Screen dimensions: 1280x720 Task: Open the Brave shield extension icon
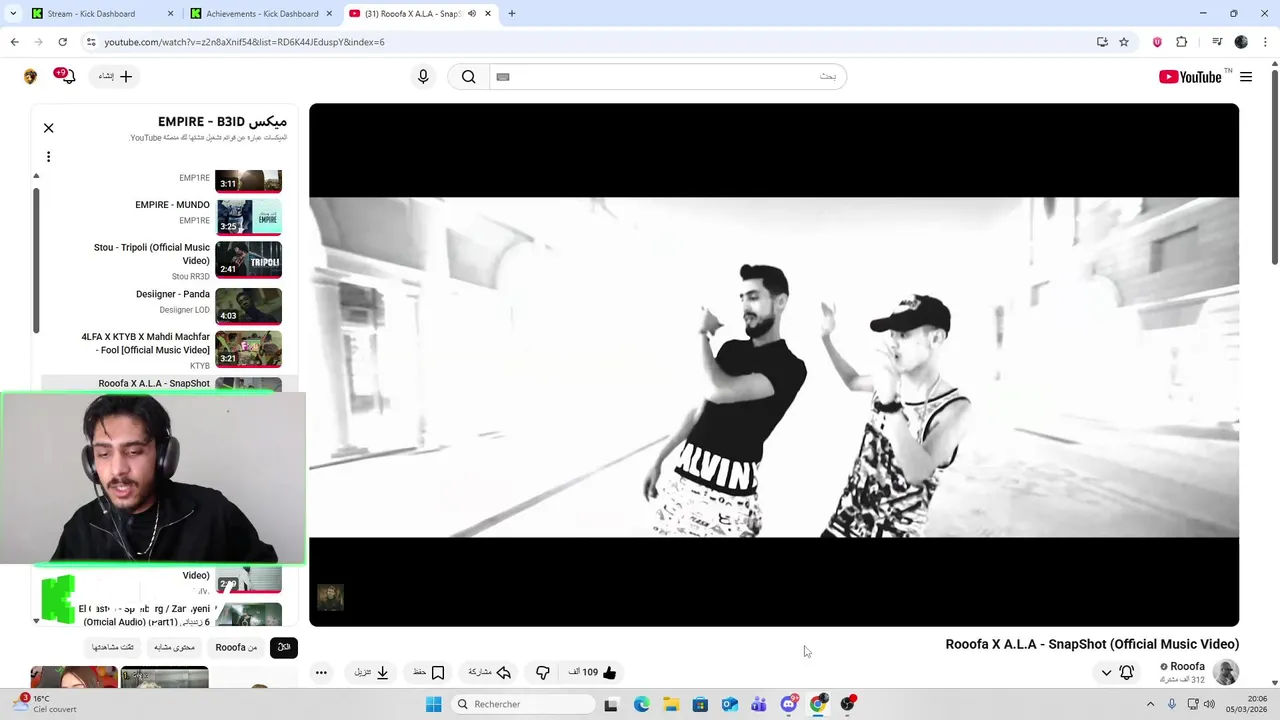click(x=1157, y=42)
